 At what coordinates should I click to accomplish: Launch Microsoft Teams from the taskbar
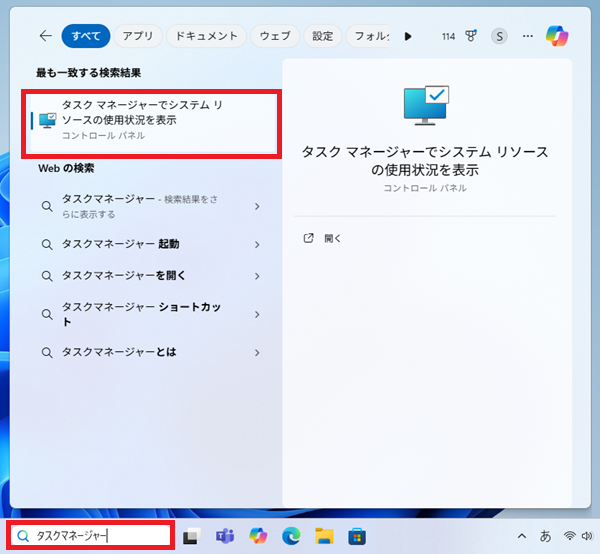coord(225,536)
